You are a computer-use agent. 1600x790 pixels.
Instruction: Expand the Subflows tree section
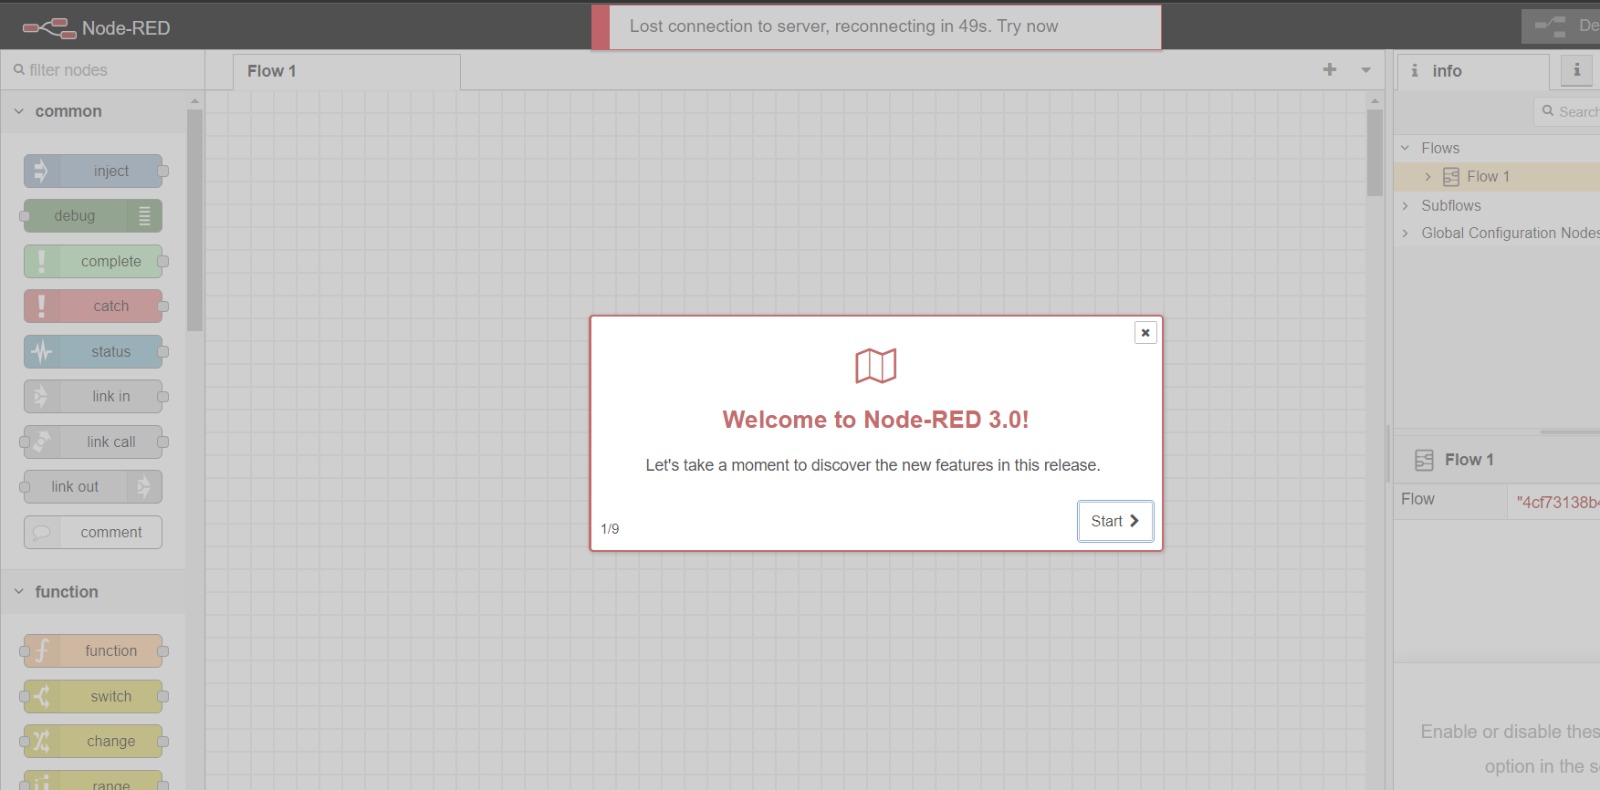click(1405, 205)
